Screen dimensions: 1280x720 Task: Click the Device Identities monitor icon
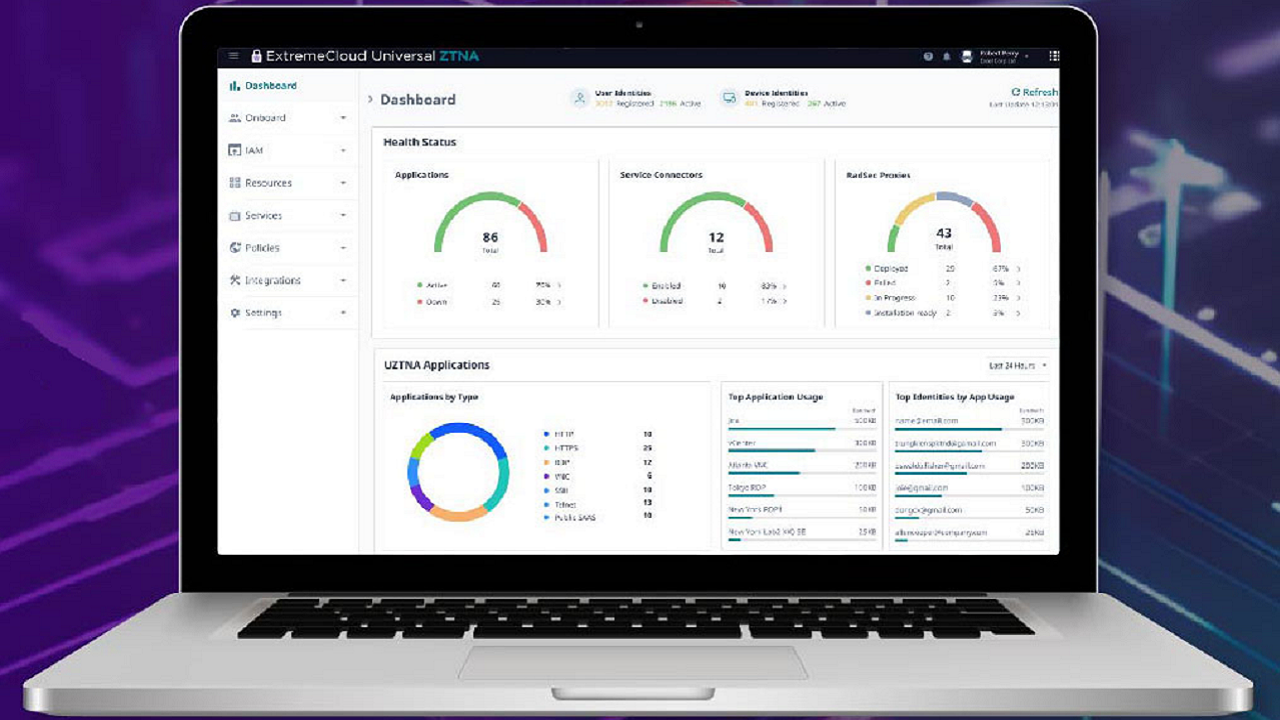coord(729,98)
